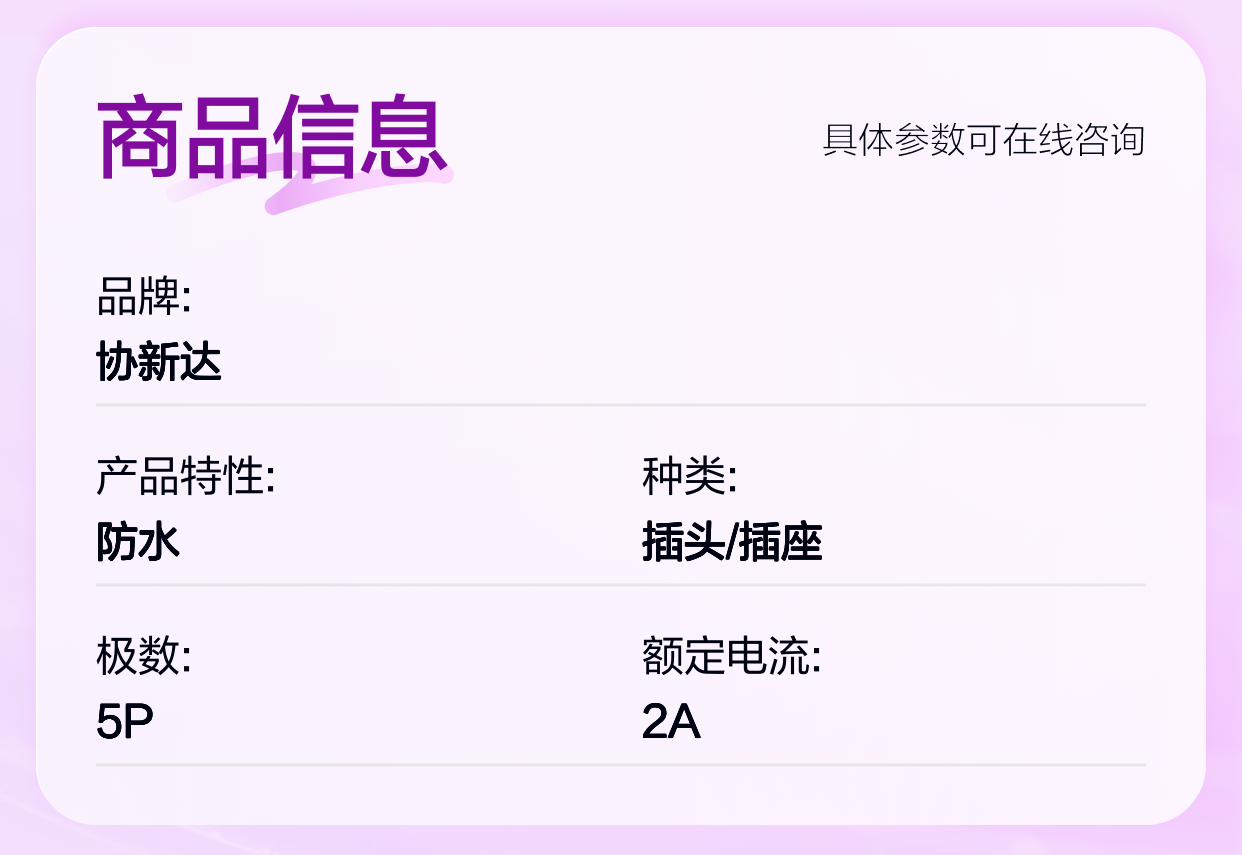Select the brand value 协新达

[x=159, y=362]
